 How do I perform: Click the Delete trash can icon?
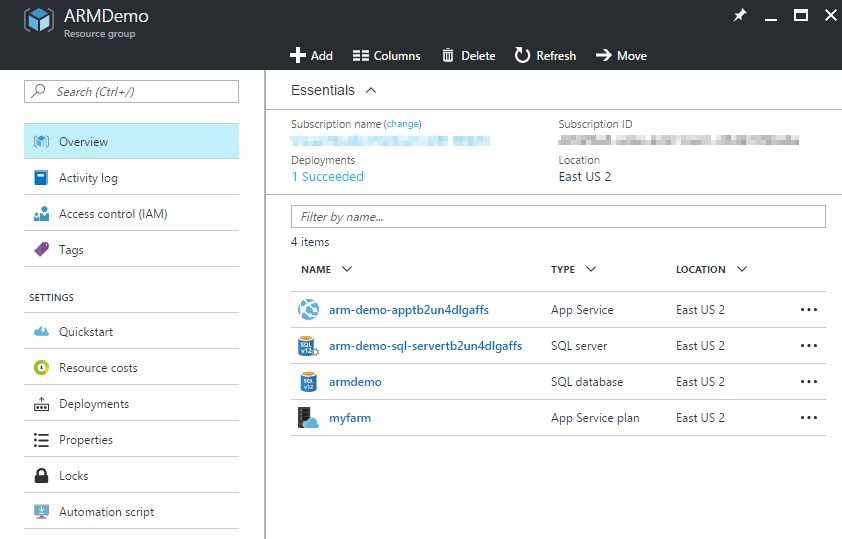click(x=447, y=55)
